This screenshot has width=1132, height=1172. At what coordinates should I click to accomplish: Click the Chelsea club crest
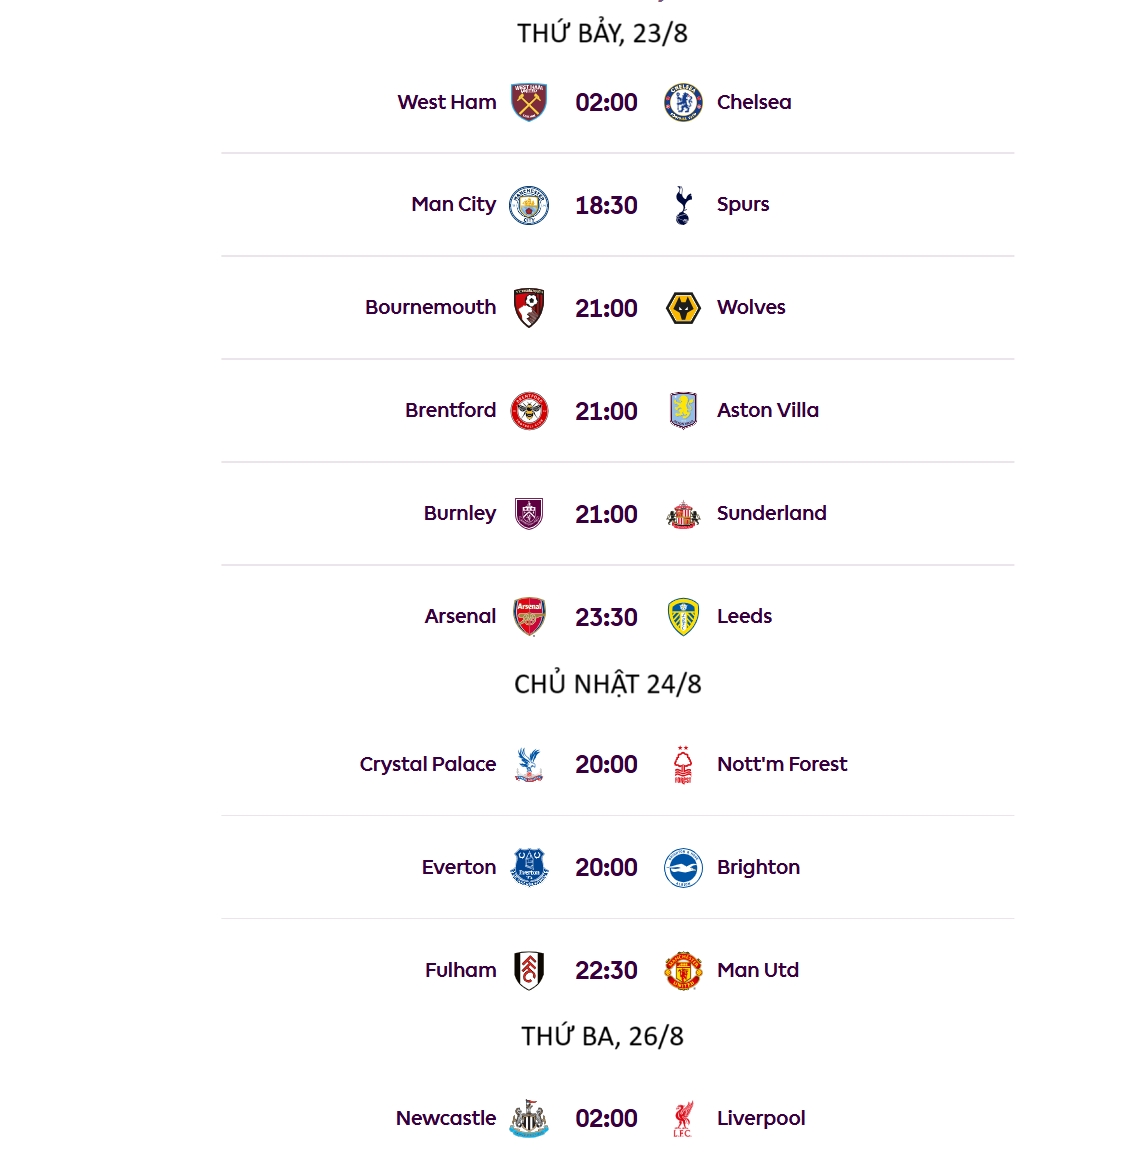(x=683, y=102)
